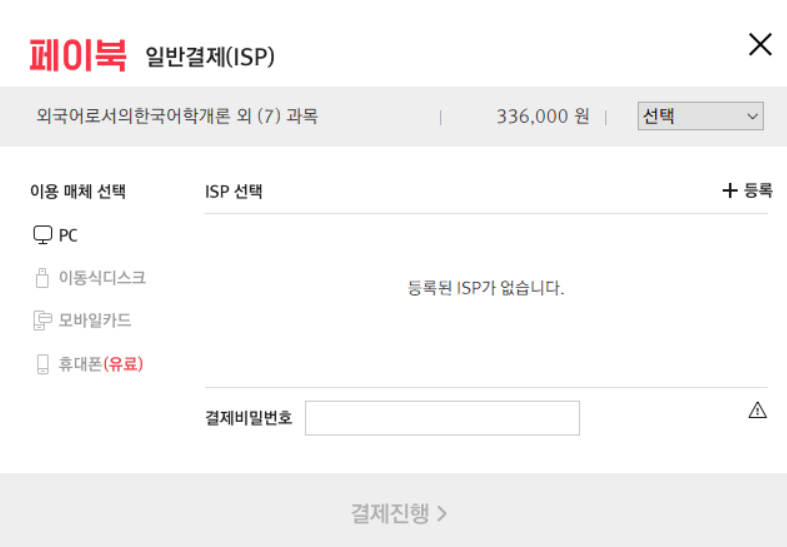Click the PC monitor icon
787x547 pixels.
pyautogui.click(x=43, y=235)
